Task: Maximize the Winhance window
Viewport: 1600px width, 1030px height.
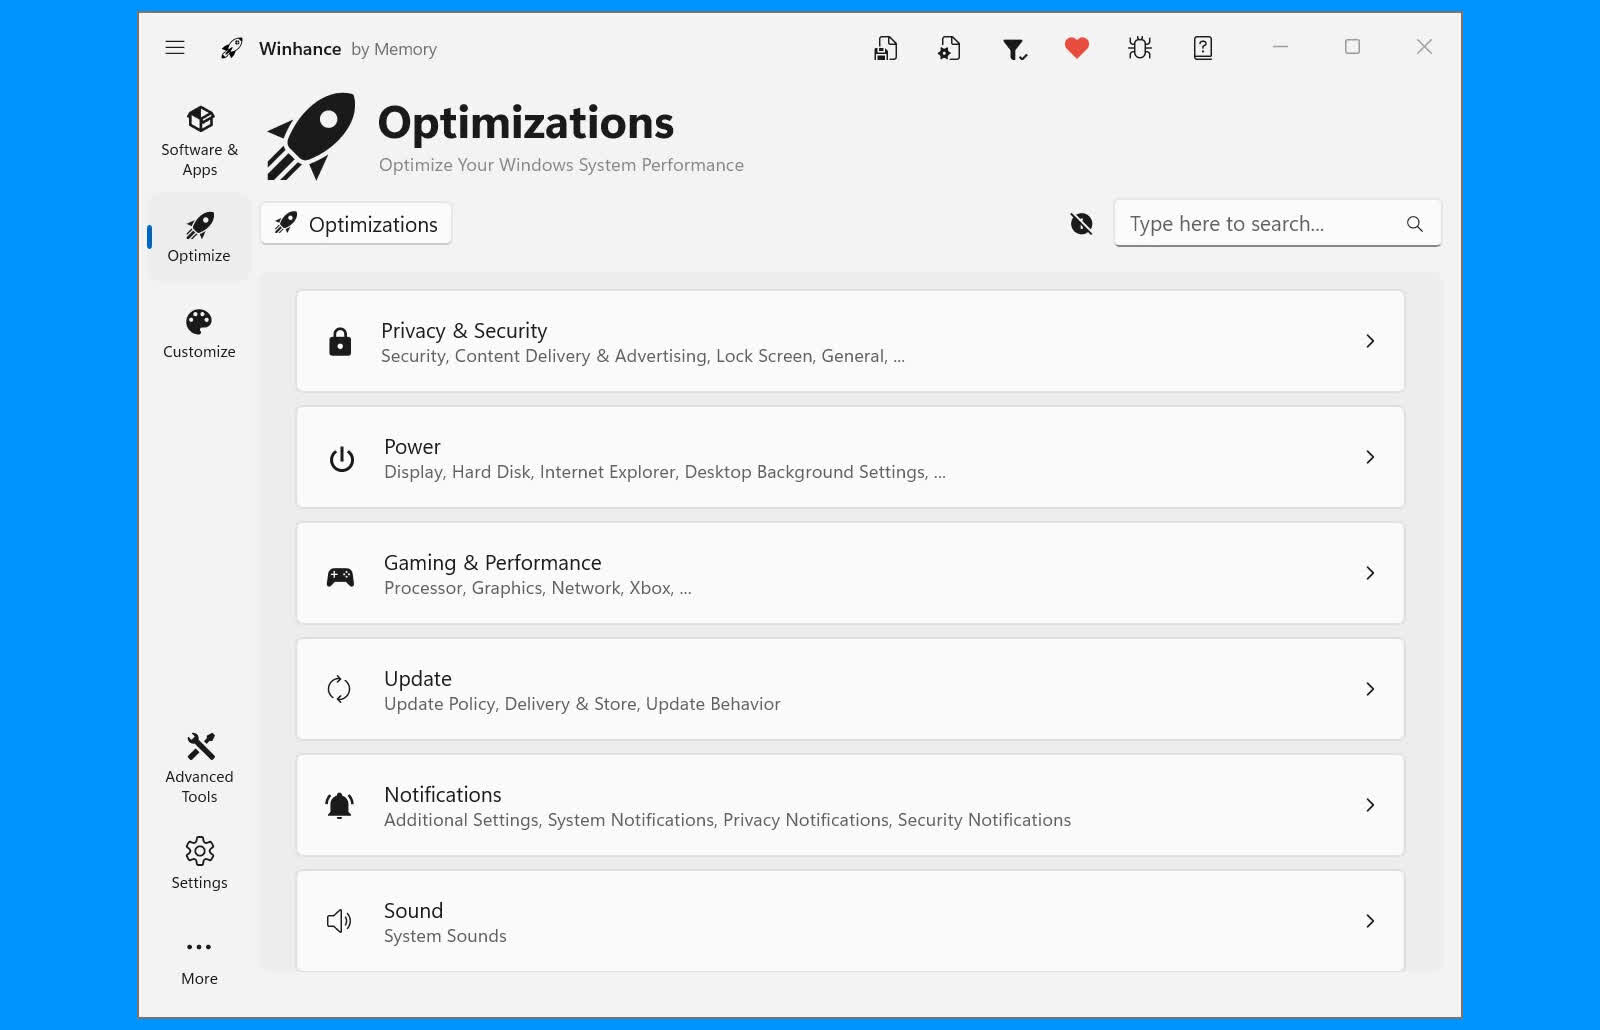Action: (1352, 47)
